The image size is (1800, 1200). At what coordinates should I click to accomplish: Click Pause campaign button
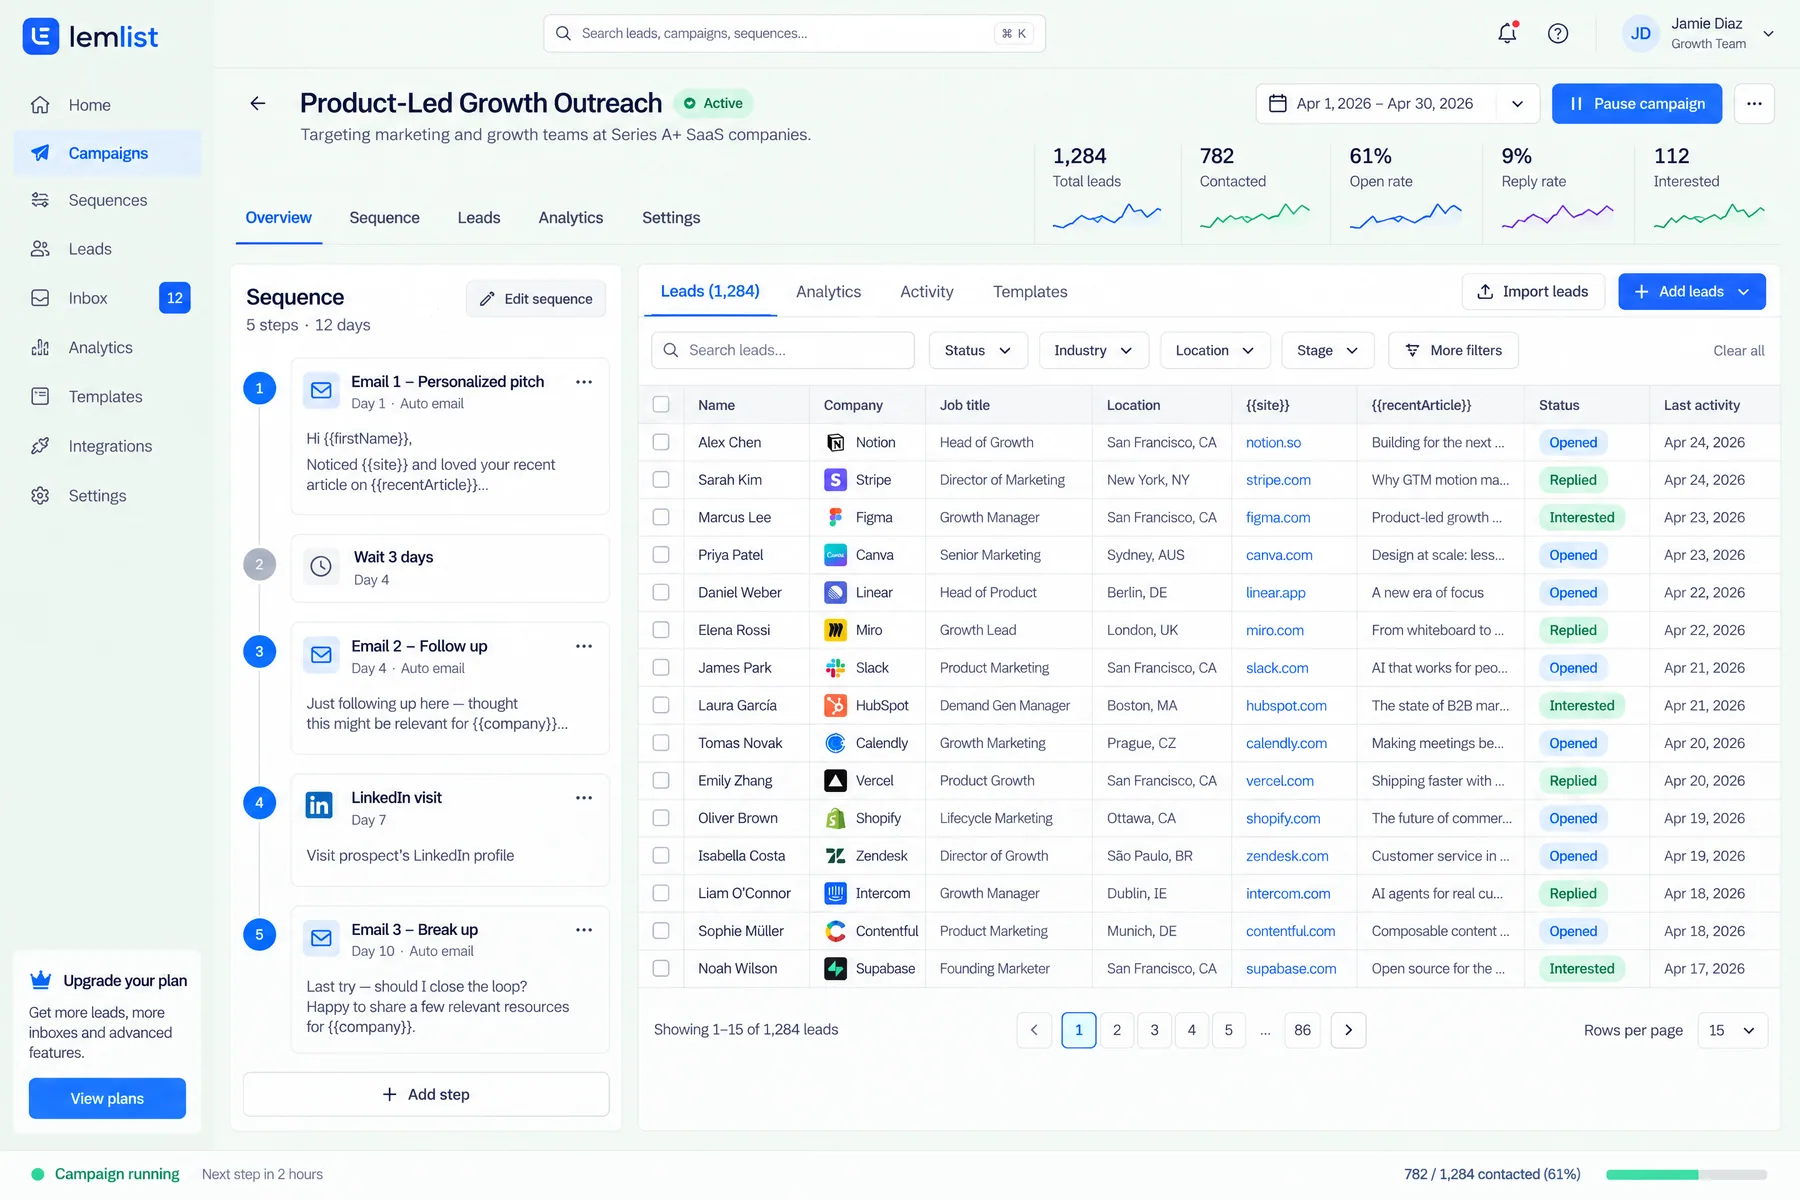coord(1637,104)
